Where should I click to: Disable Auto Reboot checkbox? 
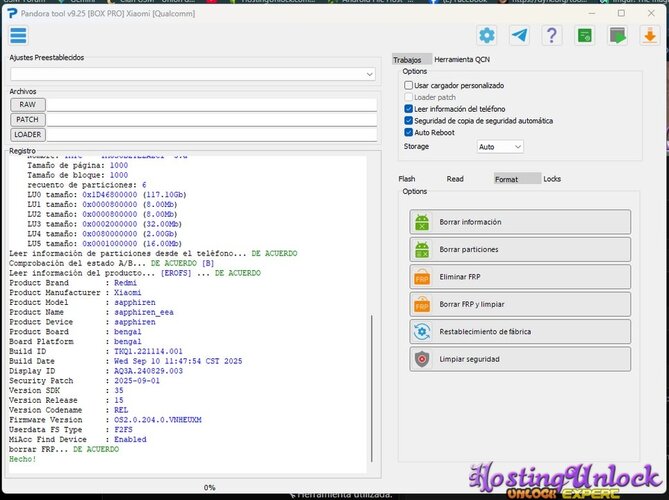click(x=408, y=132)
